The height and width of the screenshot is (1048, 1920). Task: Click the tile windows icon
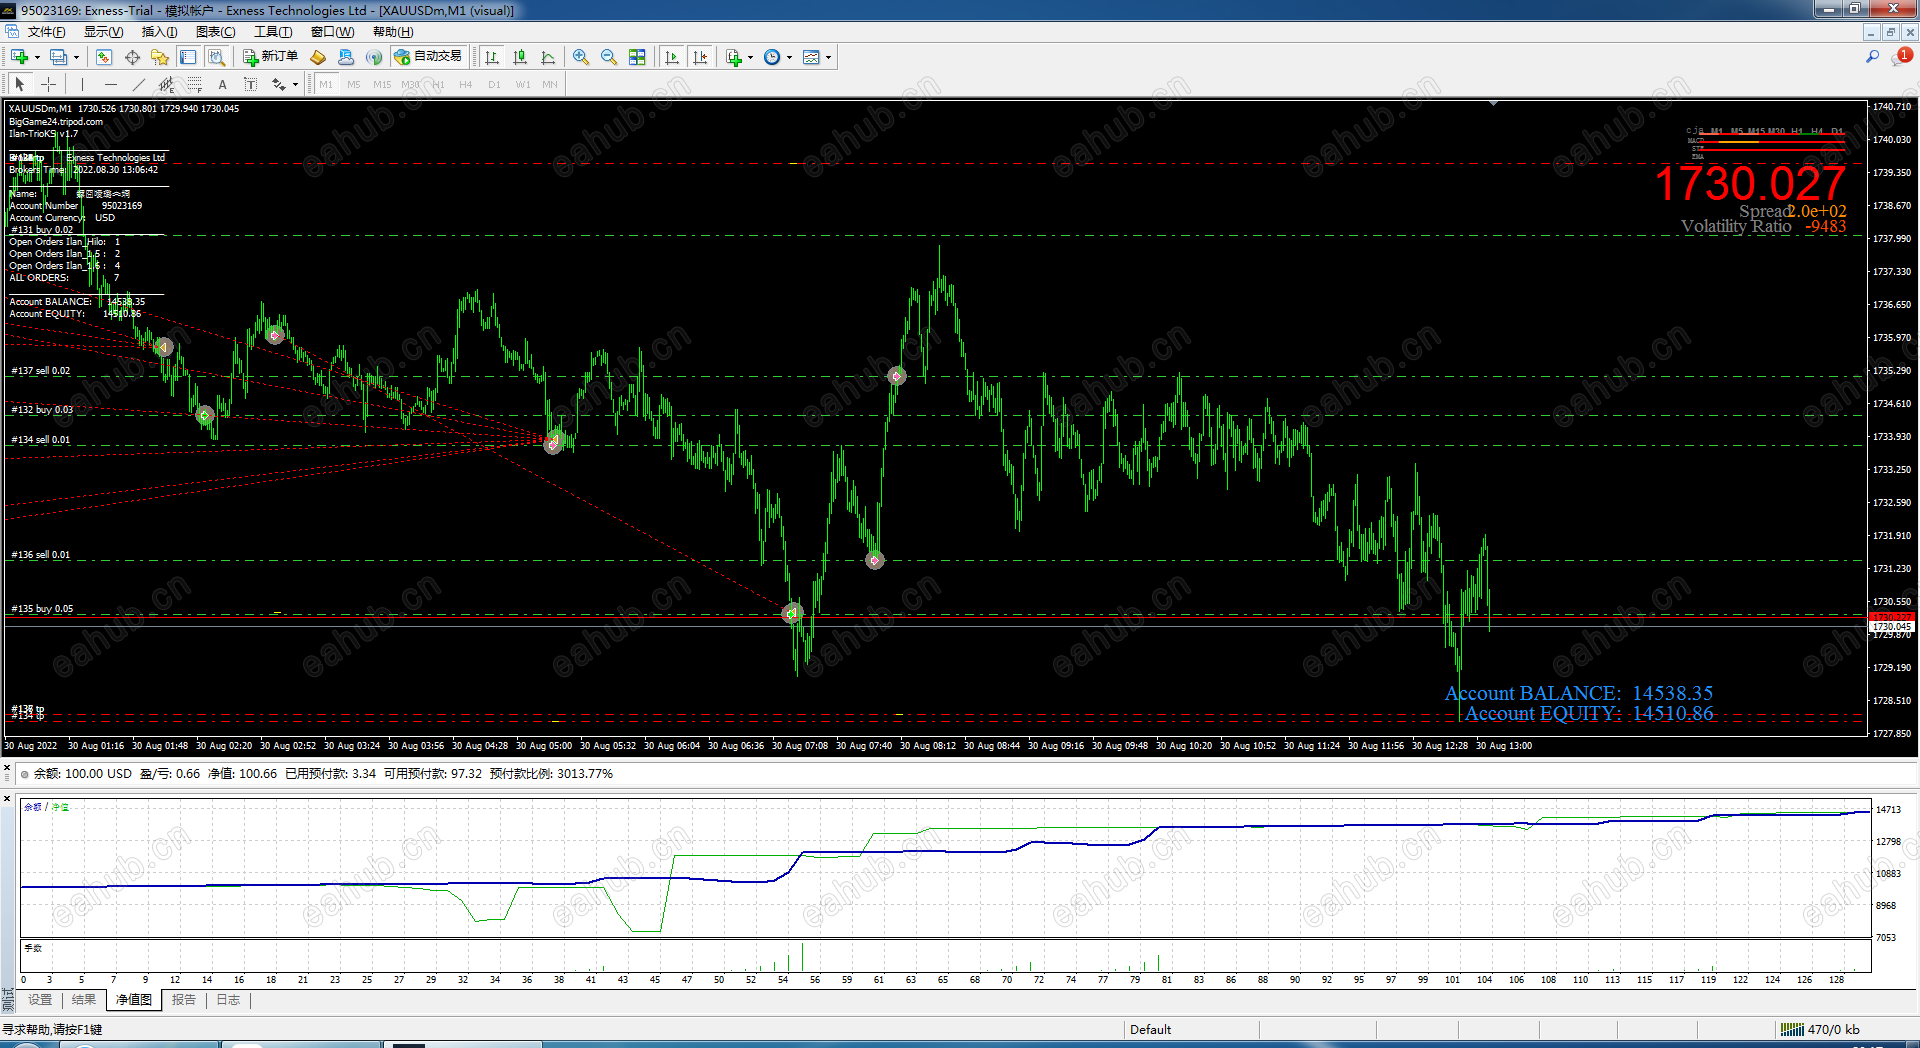[637, 57]
